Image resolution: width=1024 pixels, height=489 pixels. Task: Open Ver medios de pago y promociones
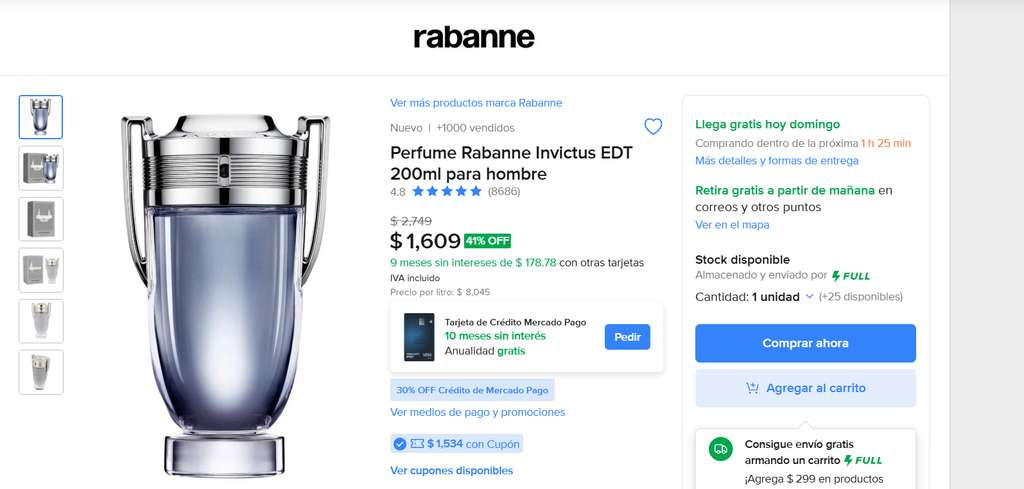click(477, 413)
